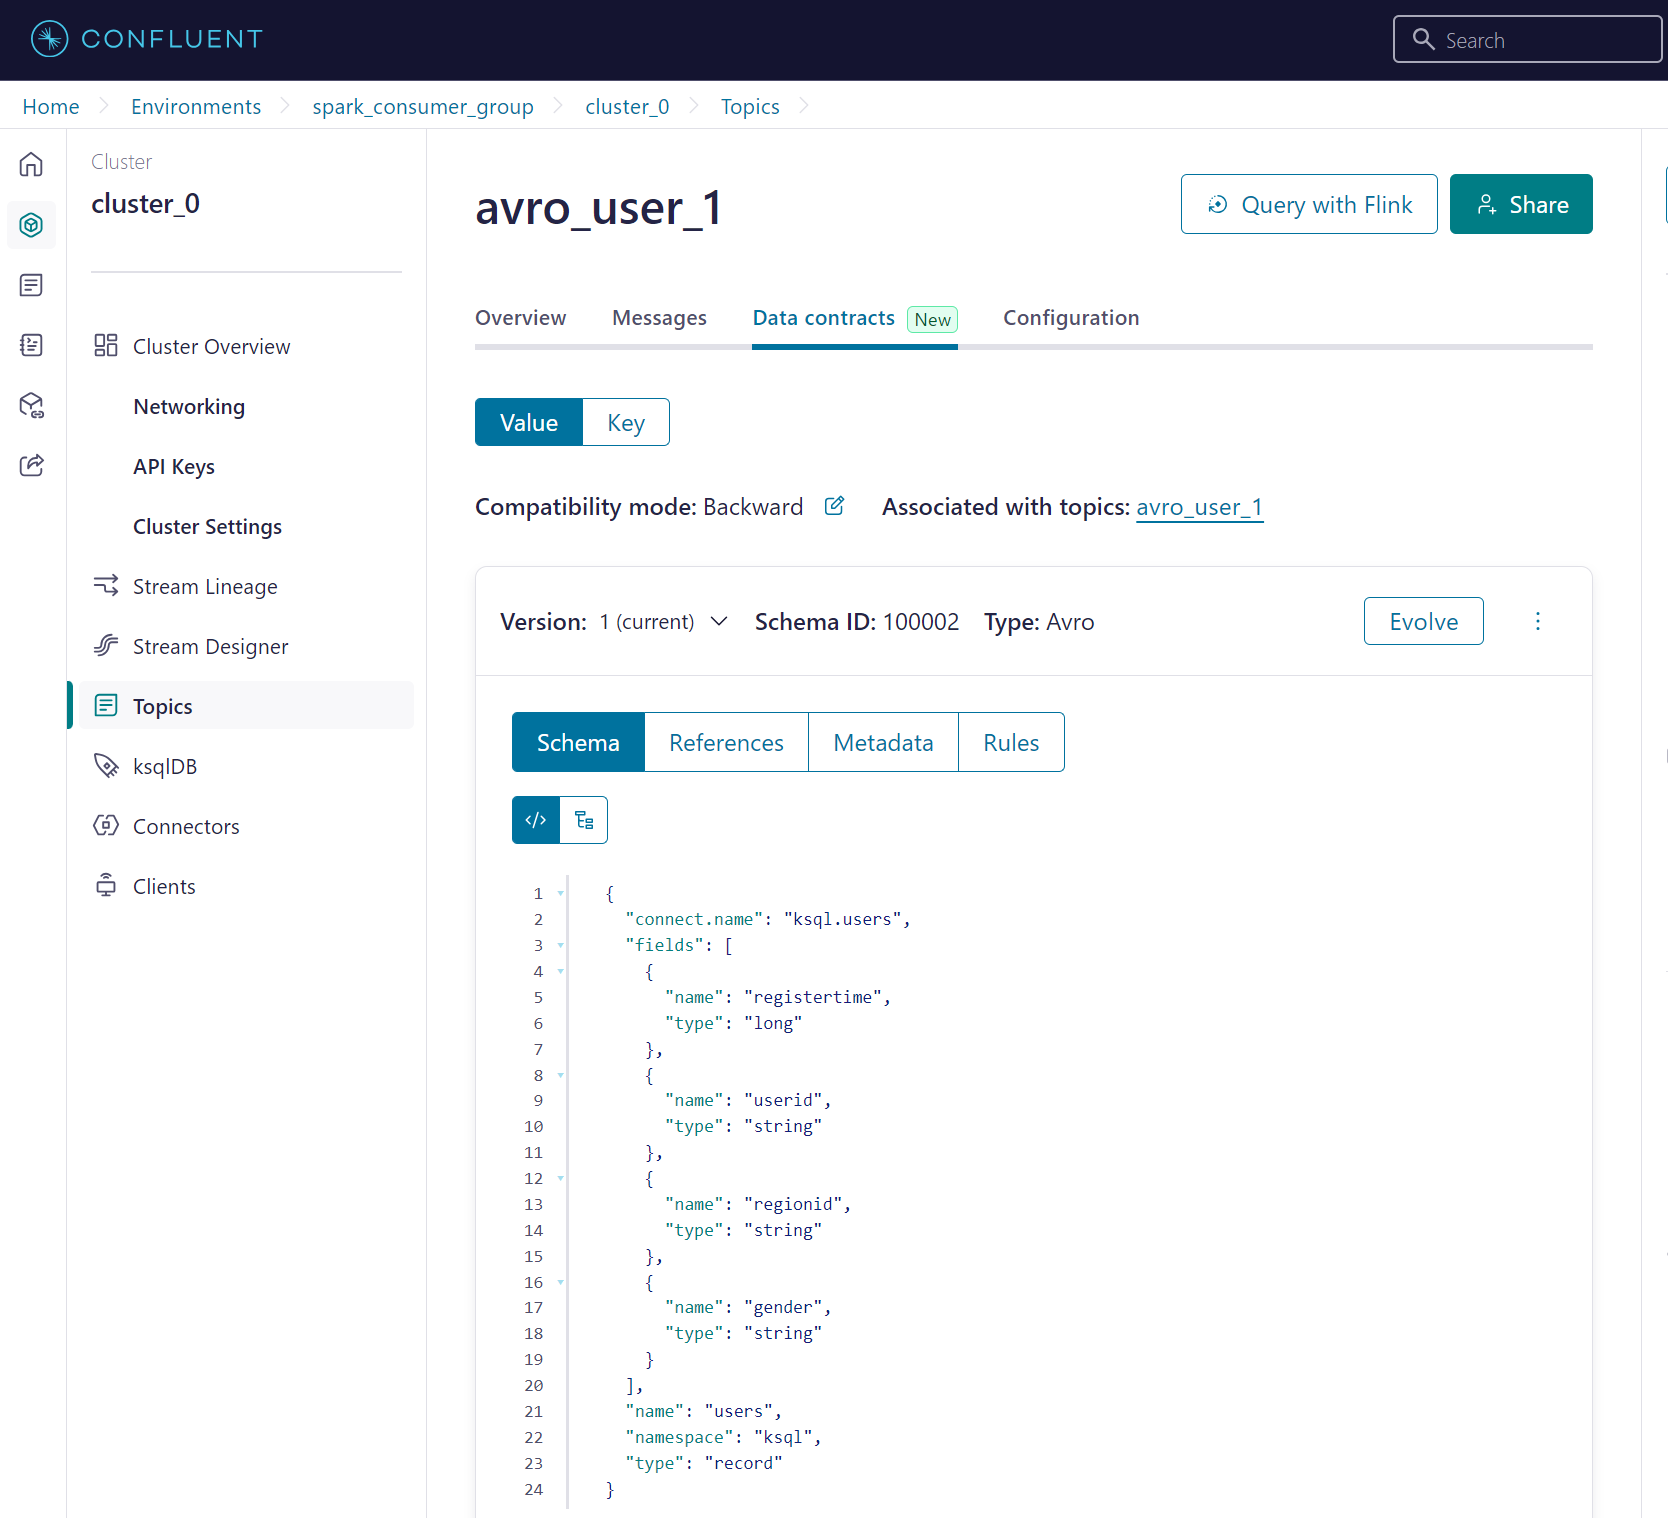Open the Version 1 (current) dropdown
Viewport: 1668px width, 1518px height.
663,622
